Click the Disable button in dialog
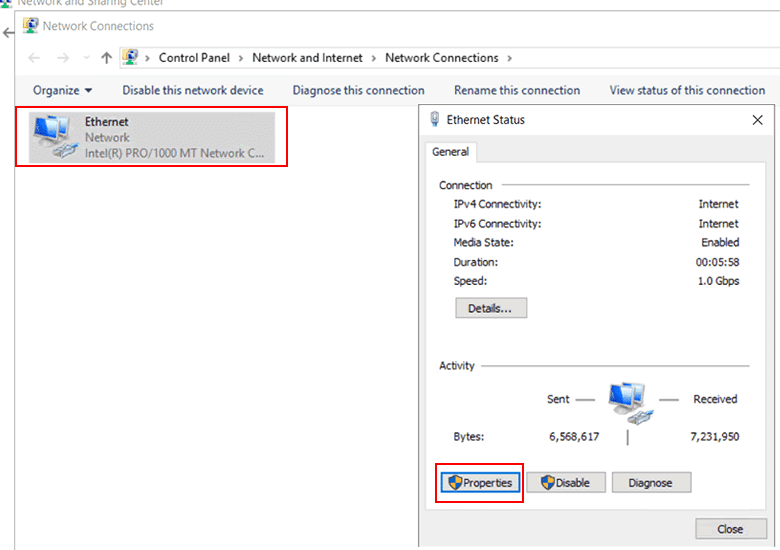Screen dimensions: 780x550 pyautogui.click(x=566, y=482)
